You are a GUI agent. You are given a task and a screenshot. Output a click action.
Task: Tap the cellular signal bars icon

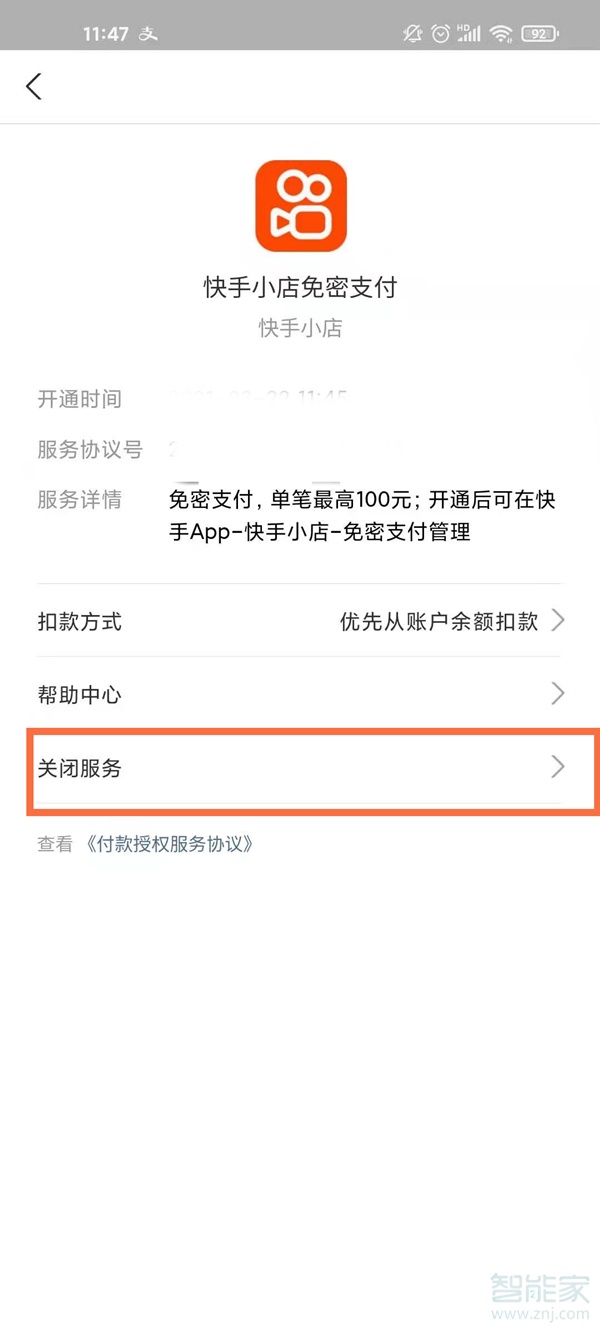[x=469, y=34]
